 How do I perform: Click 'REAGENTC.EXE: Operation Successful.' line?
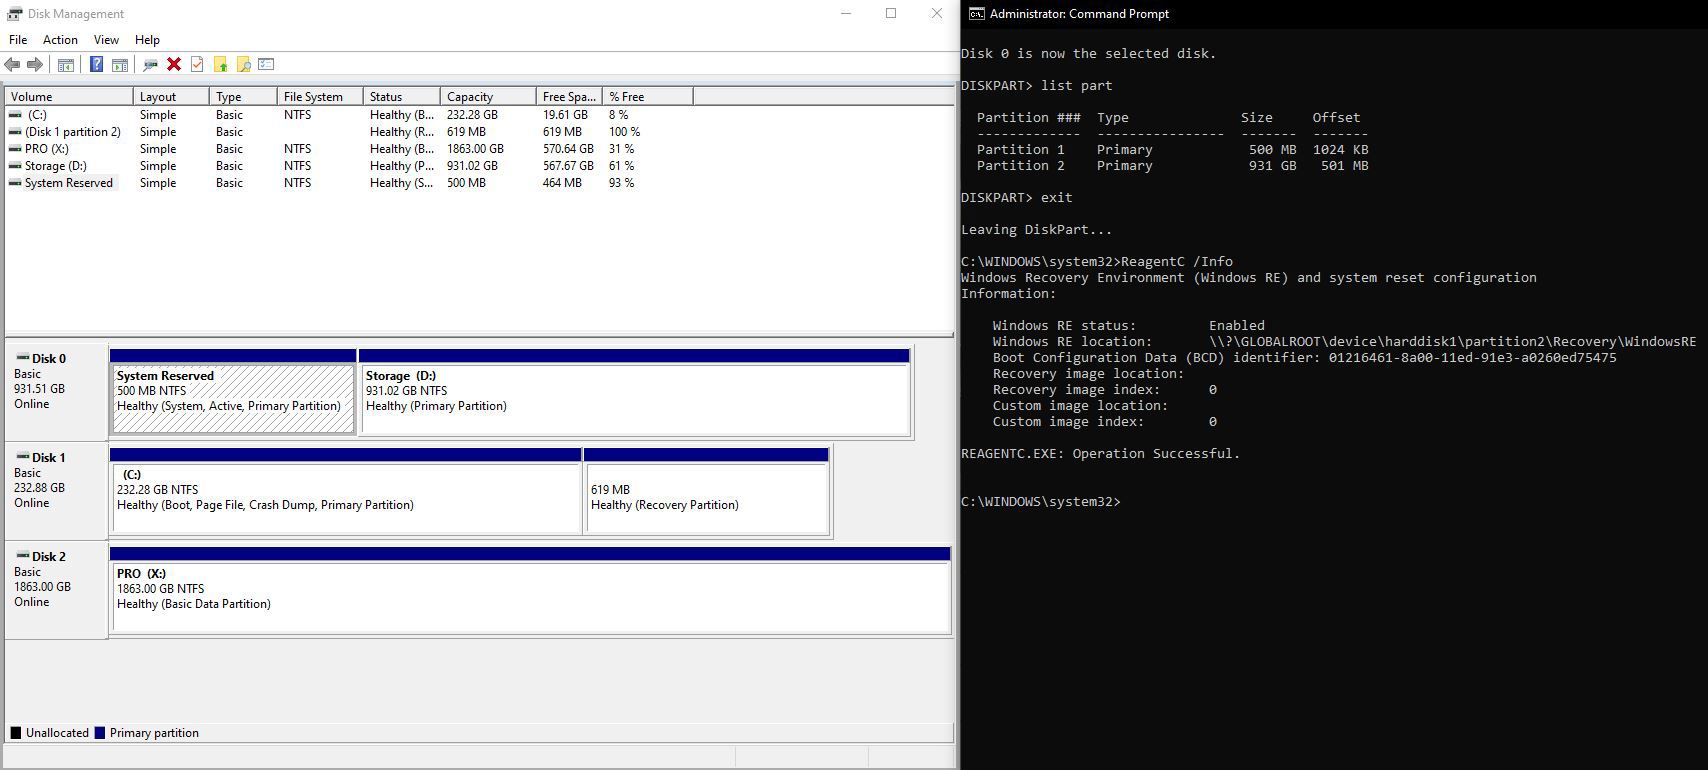tap(1100, 454)
